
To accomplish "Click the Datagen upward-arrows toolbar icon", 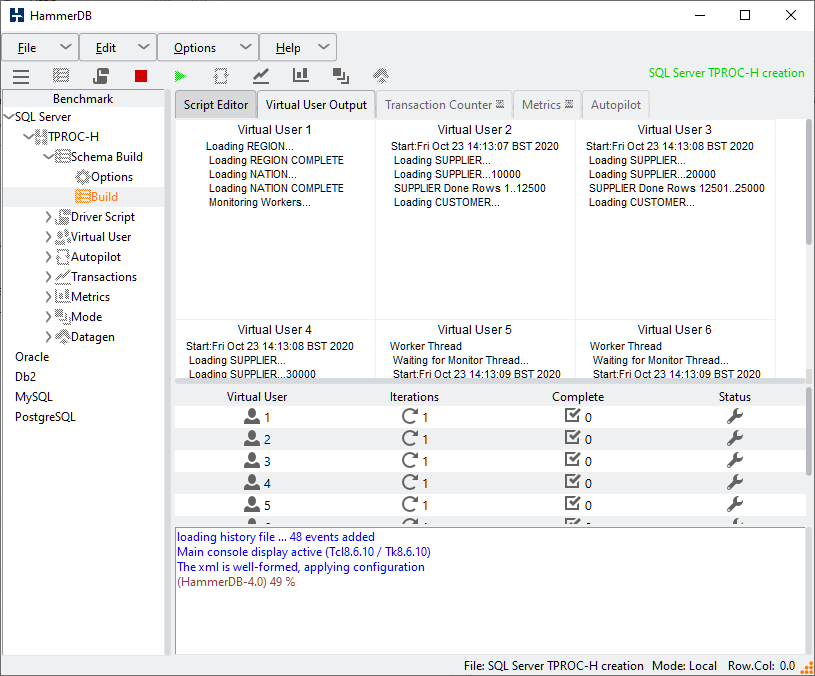I will click(x=381, y=76).
